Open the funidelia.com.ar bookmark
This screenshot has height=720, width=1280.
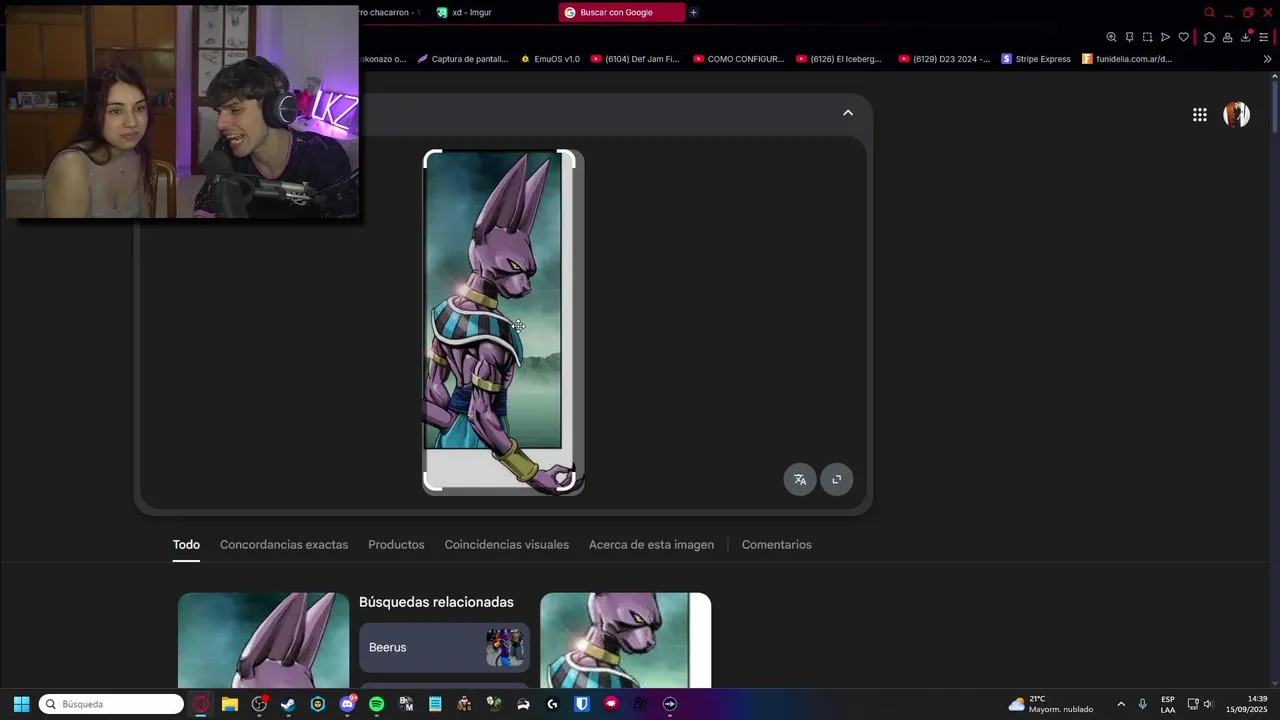pyautogui.click(x=1127, y=59)
